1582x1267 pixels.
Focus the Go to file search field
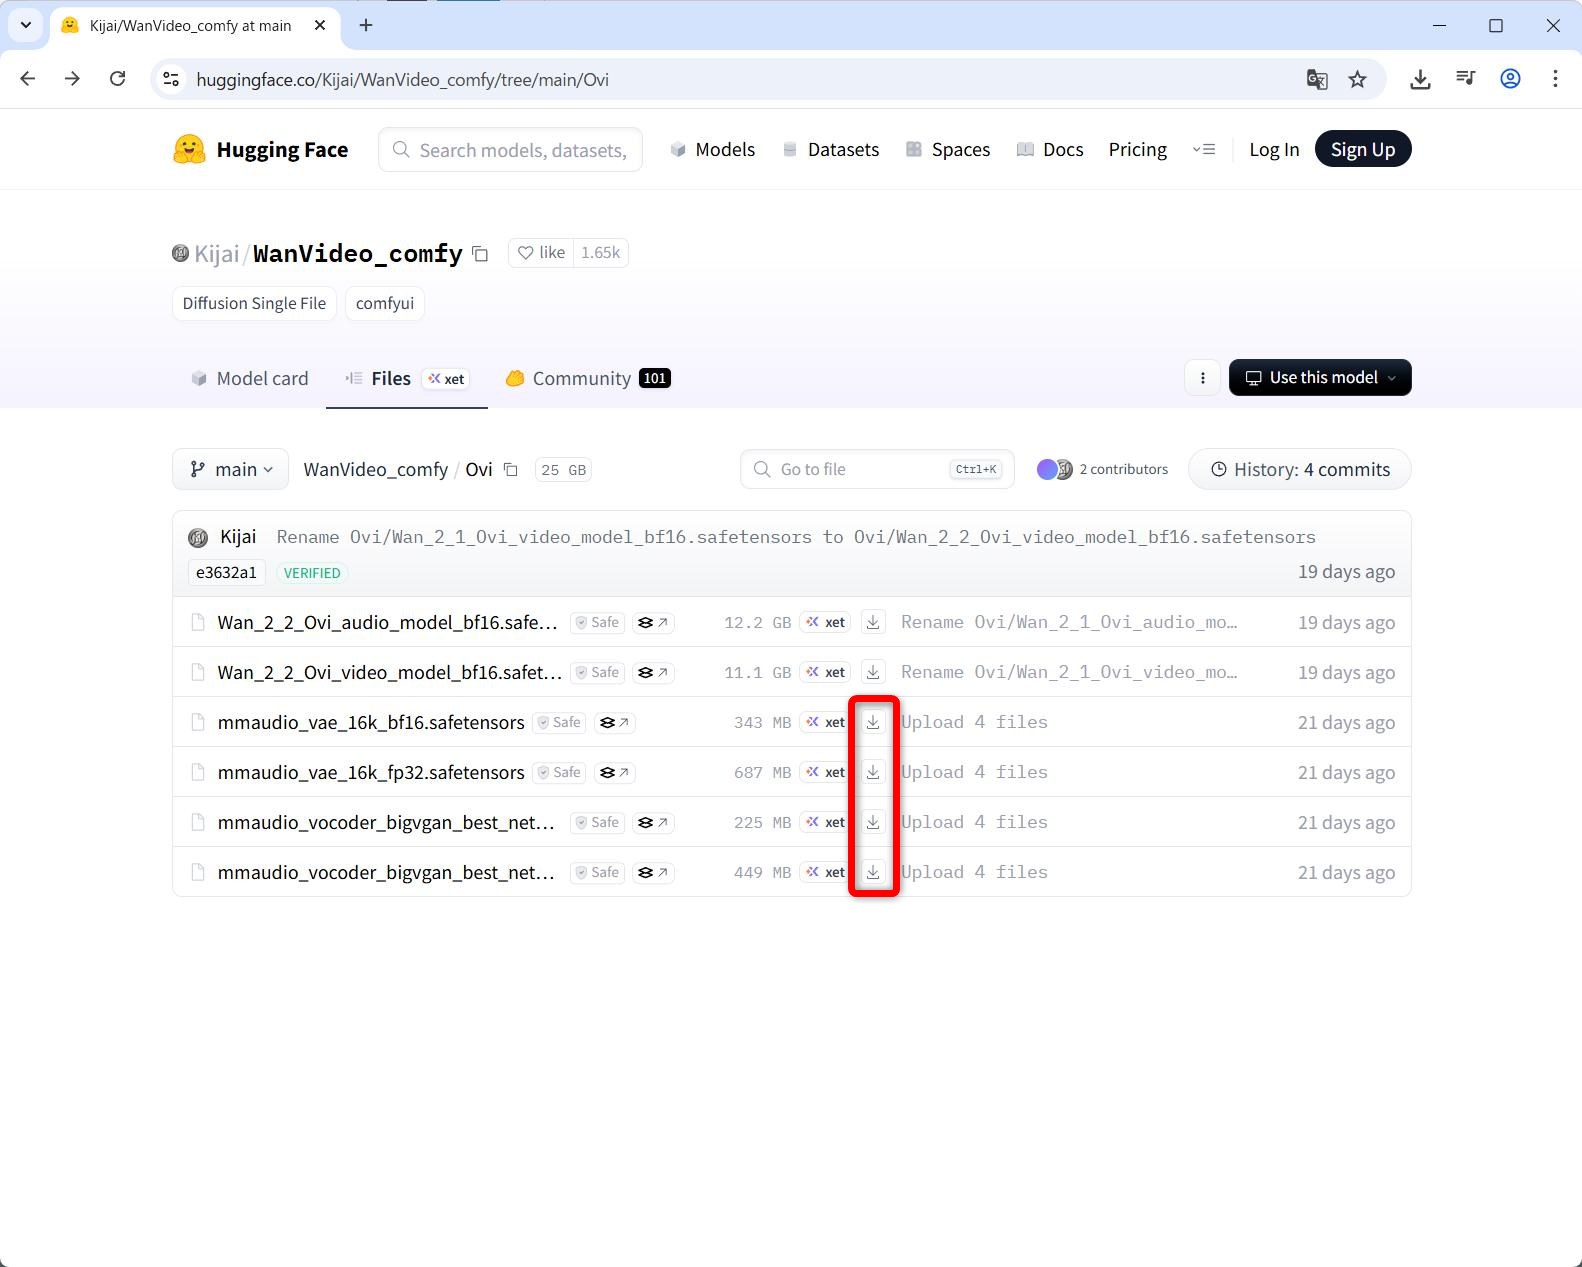tap(860, 470)
